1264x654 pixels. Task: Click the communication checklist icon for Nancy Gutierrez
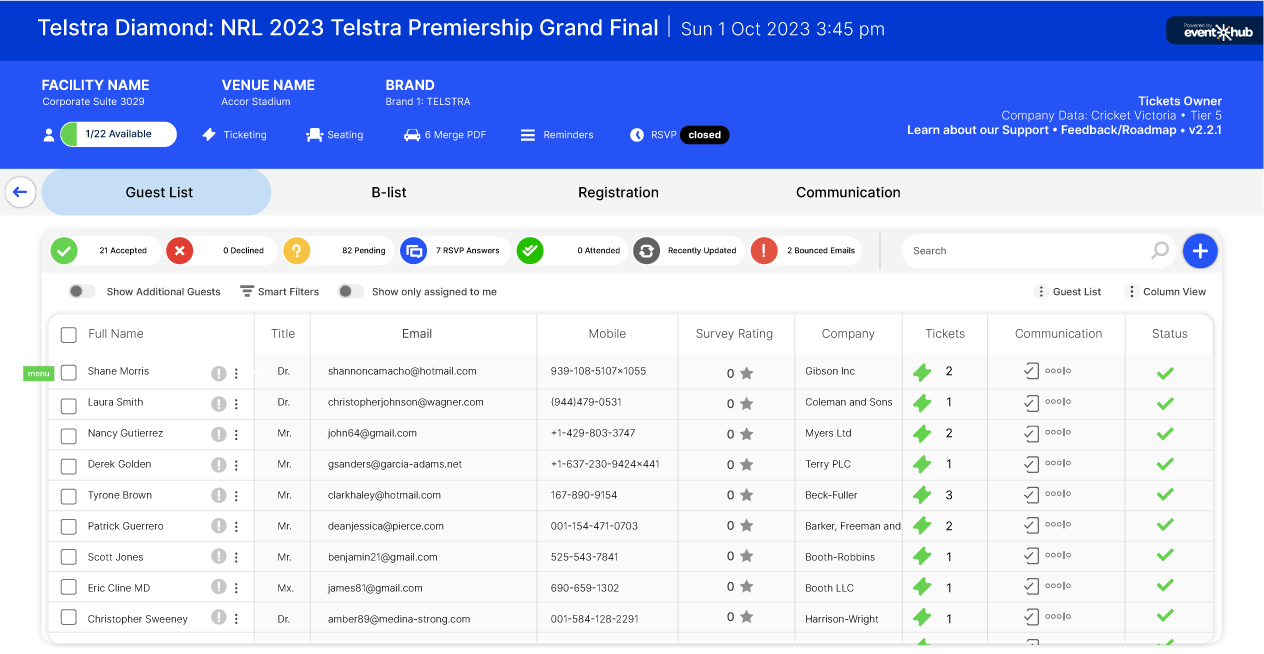tap(1031, 433)
